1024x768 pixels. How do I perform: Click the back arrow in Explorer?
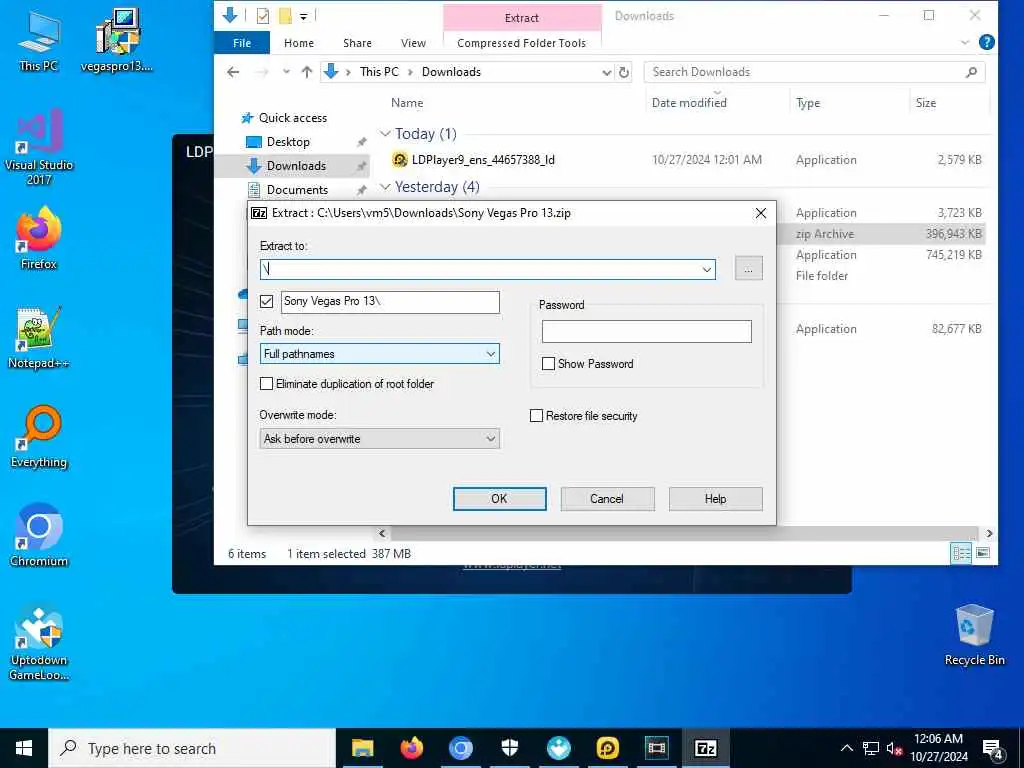[x=233, y=72]
